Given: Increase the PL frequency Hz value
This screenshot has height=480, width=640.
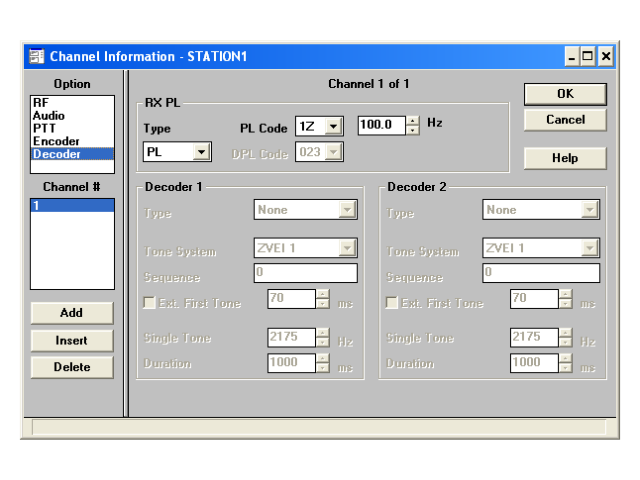Looking at the screenshot, I should pyautogui.click(x=413, y=121).
